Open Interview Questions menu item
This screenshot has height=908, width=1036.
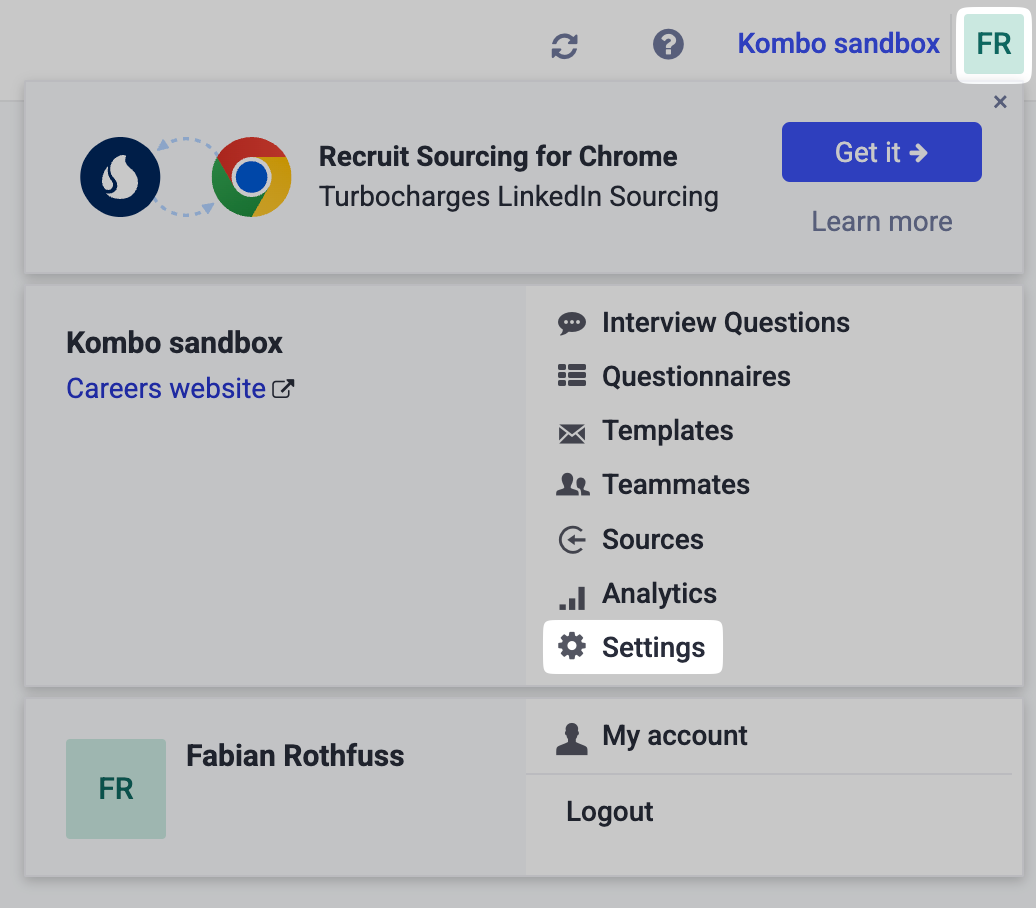tap(725, 323)
